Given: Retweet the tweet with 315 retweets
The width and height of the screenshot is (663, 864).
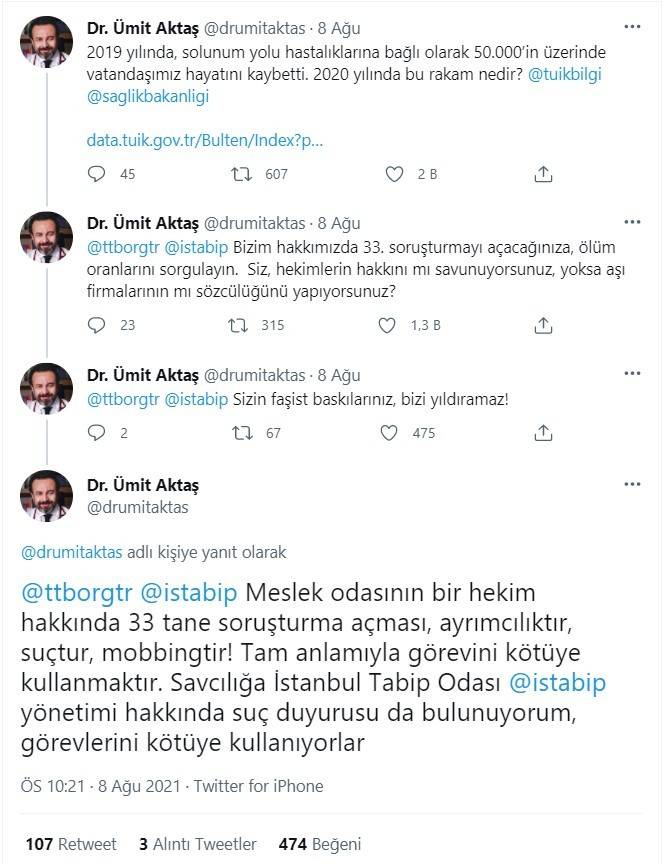Looking at the screenshot, I should 241,325.
